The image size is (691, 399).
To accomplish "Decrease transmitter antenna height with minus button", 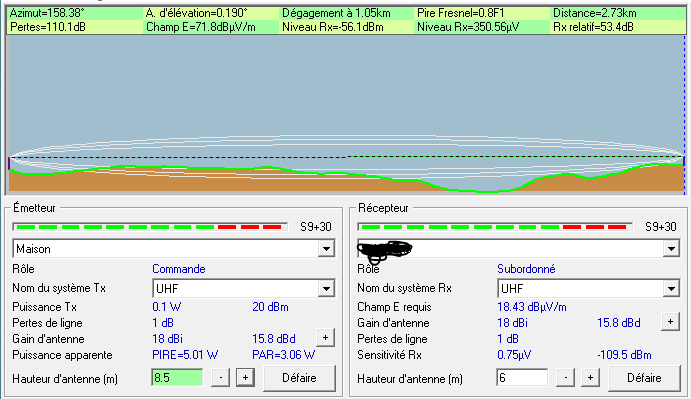I will tap(220, 378).
